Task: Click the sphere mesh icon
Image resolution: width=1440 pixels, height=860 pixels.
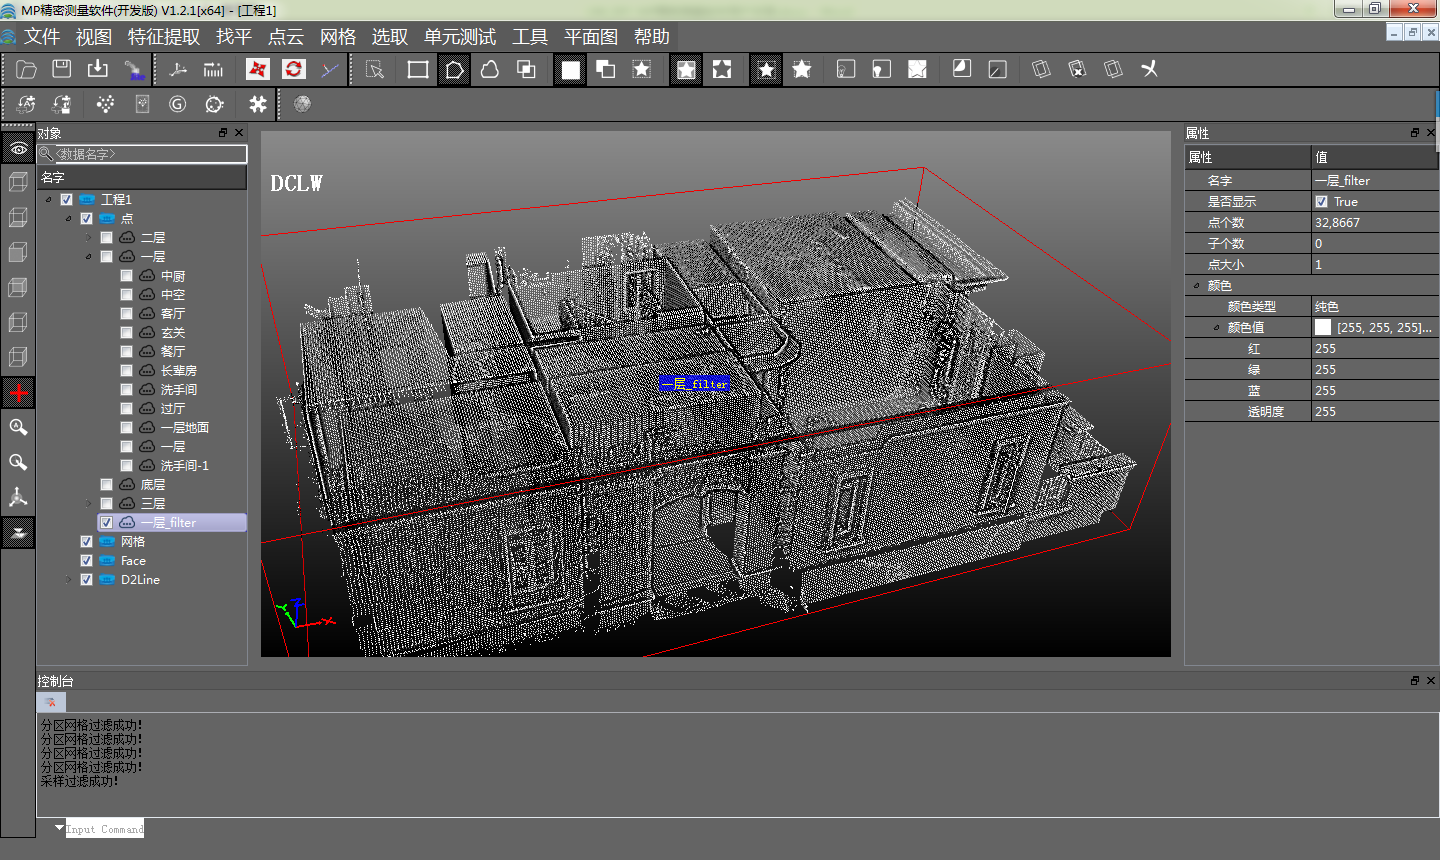Action: tap(302, 104)
